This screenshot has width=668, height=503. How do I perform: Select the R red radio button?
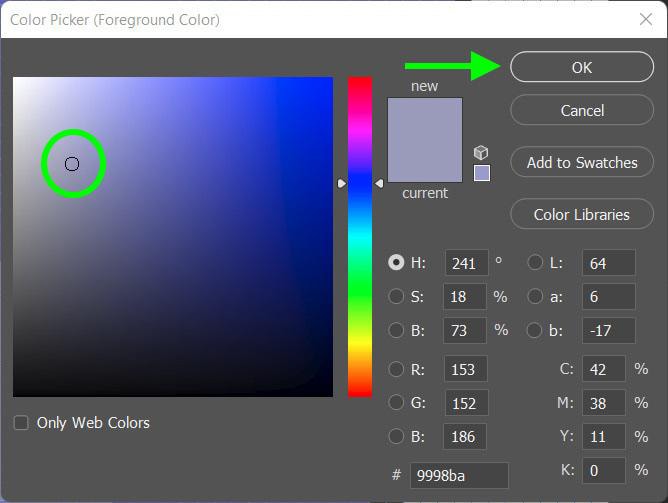396,369
